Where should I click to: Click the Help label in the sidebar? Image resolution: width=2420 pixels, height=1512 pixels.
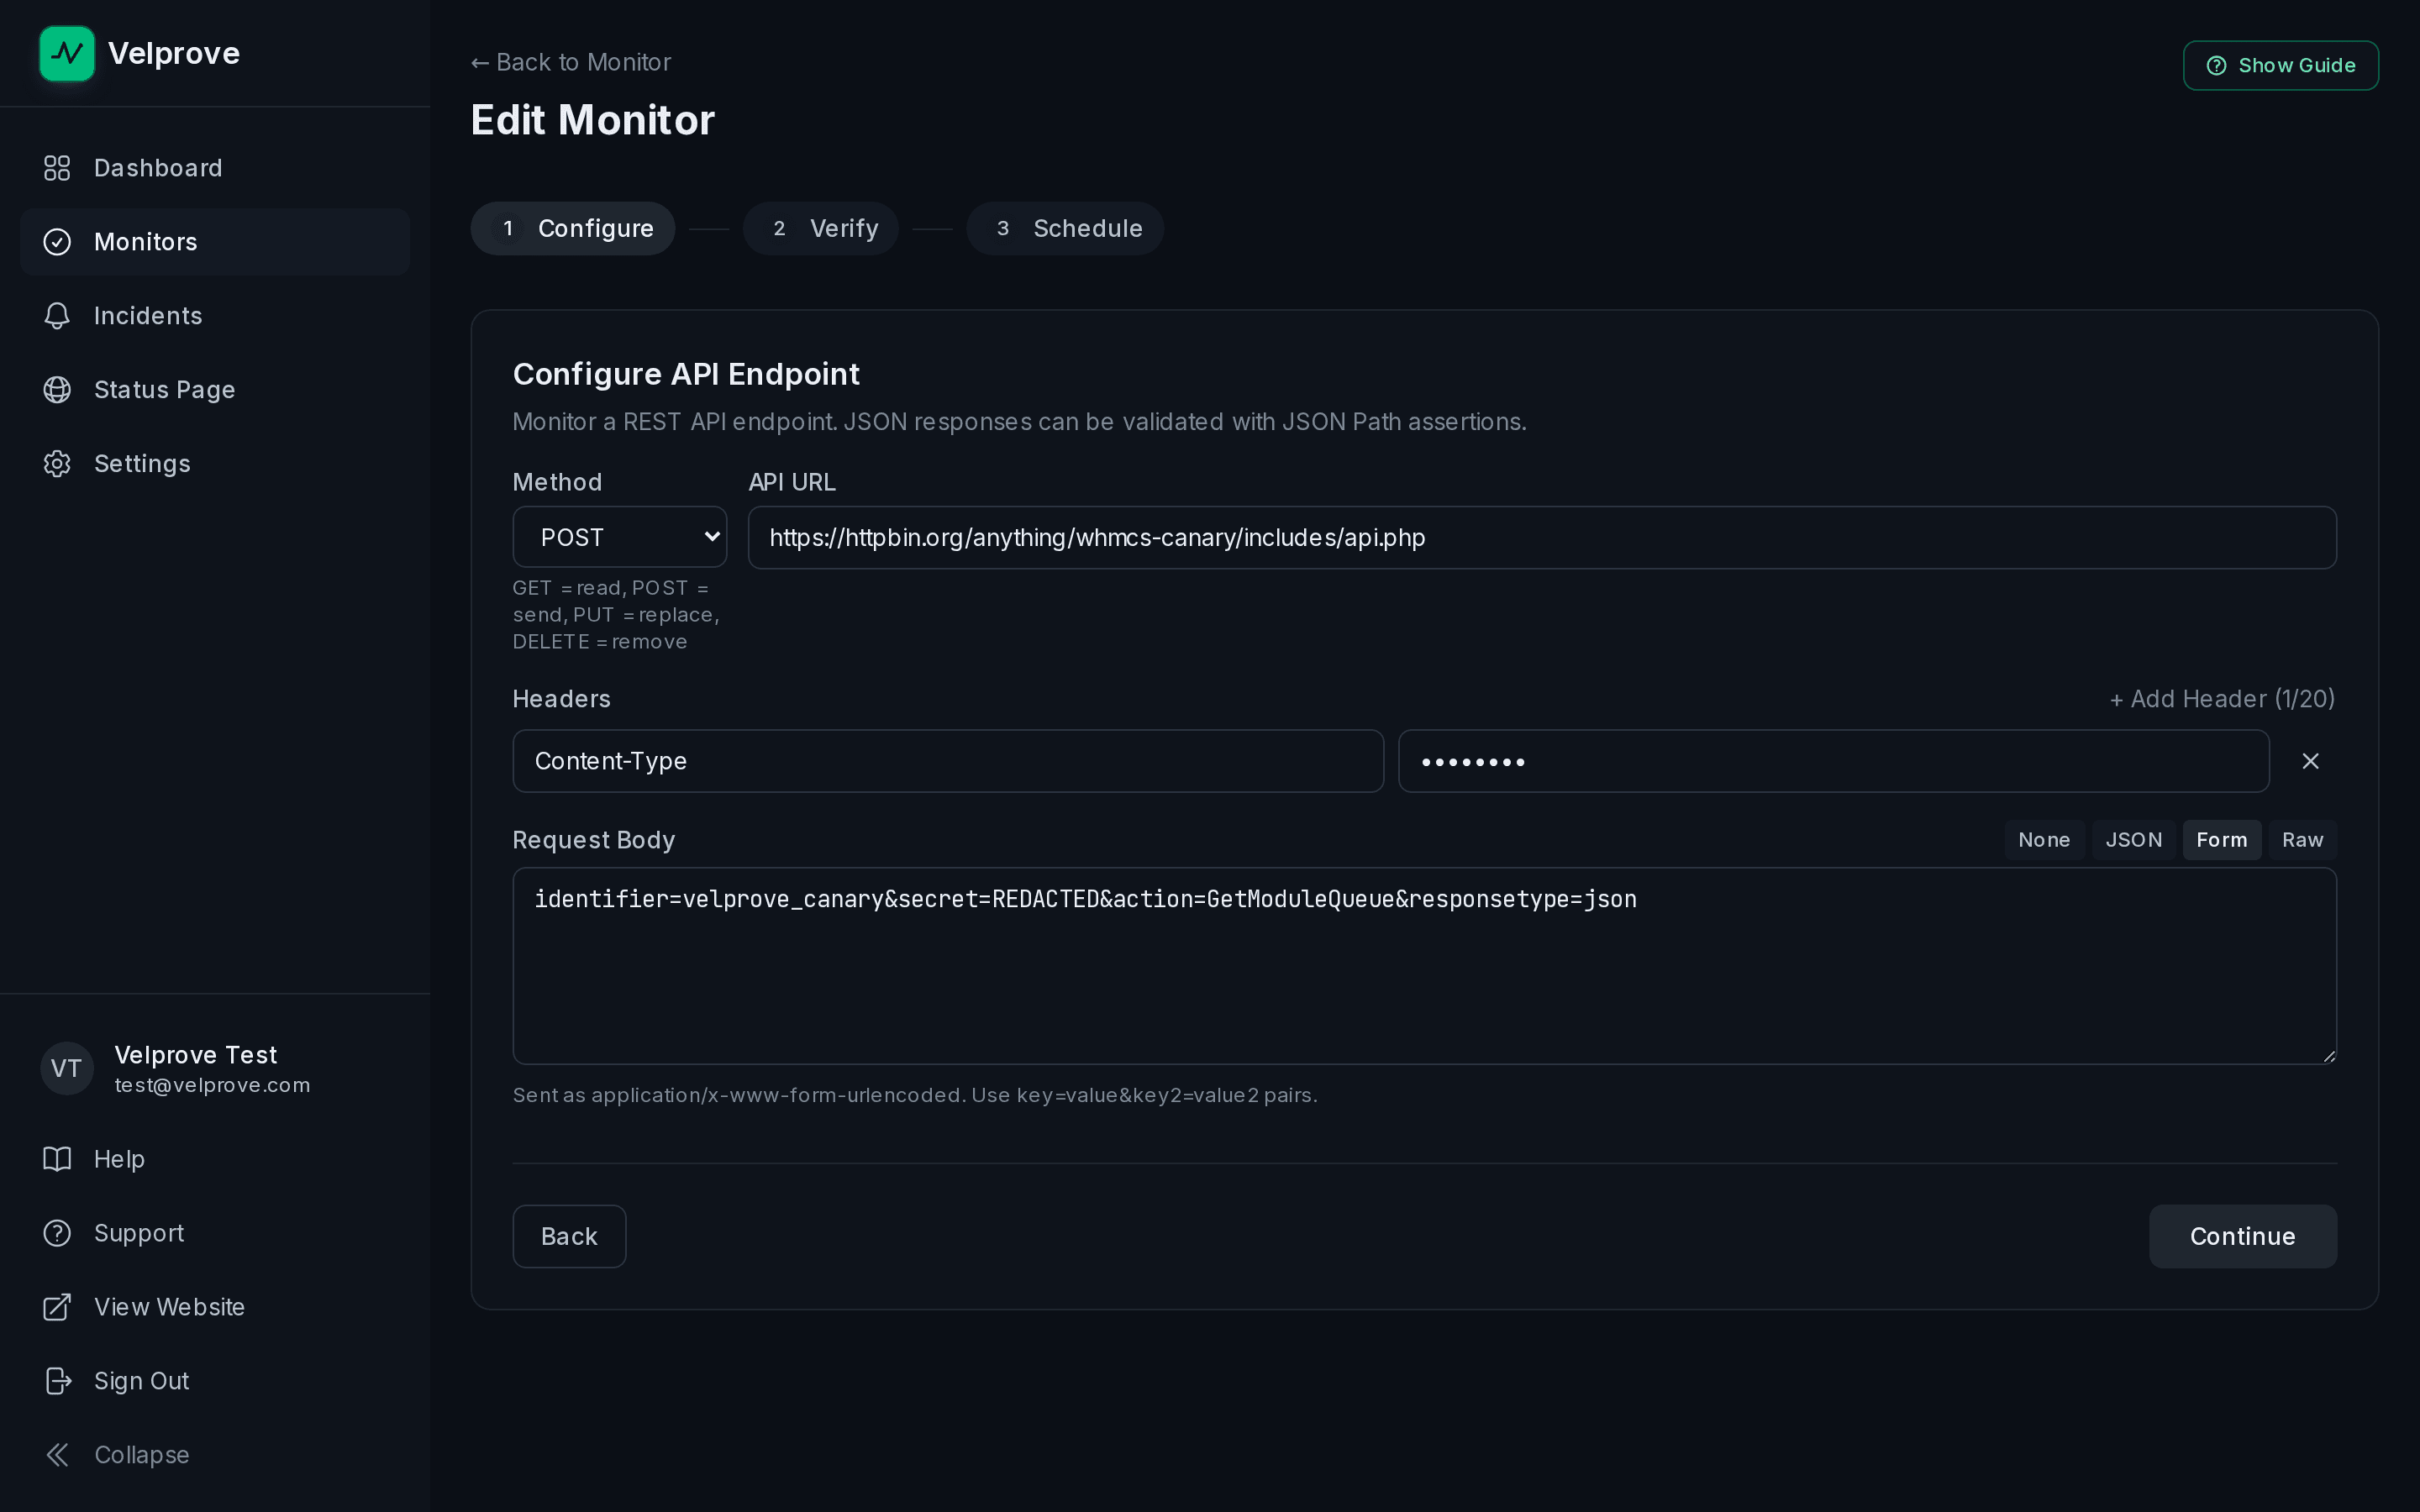(119, 1159)
